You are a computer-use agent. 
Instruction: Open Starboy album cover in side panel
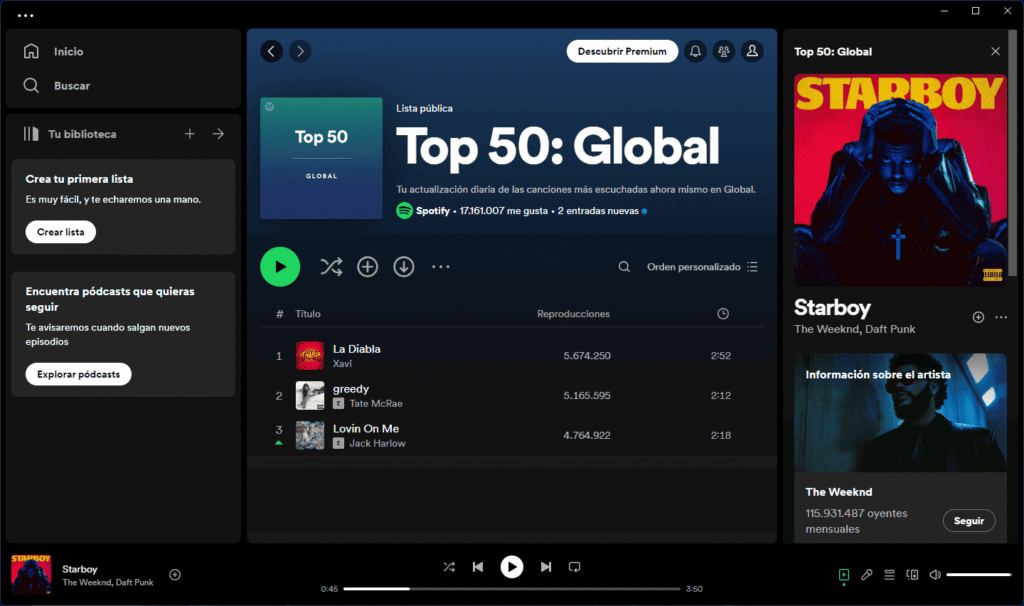(x=900, y=180)
